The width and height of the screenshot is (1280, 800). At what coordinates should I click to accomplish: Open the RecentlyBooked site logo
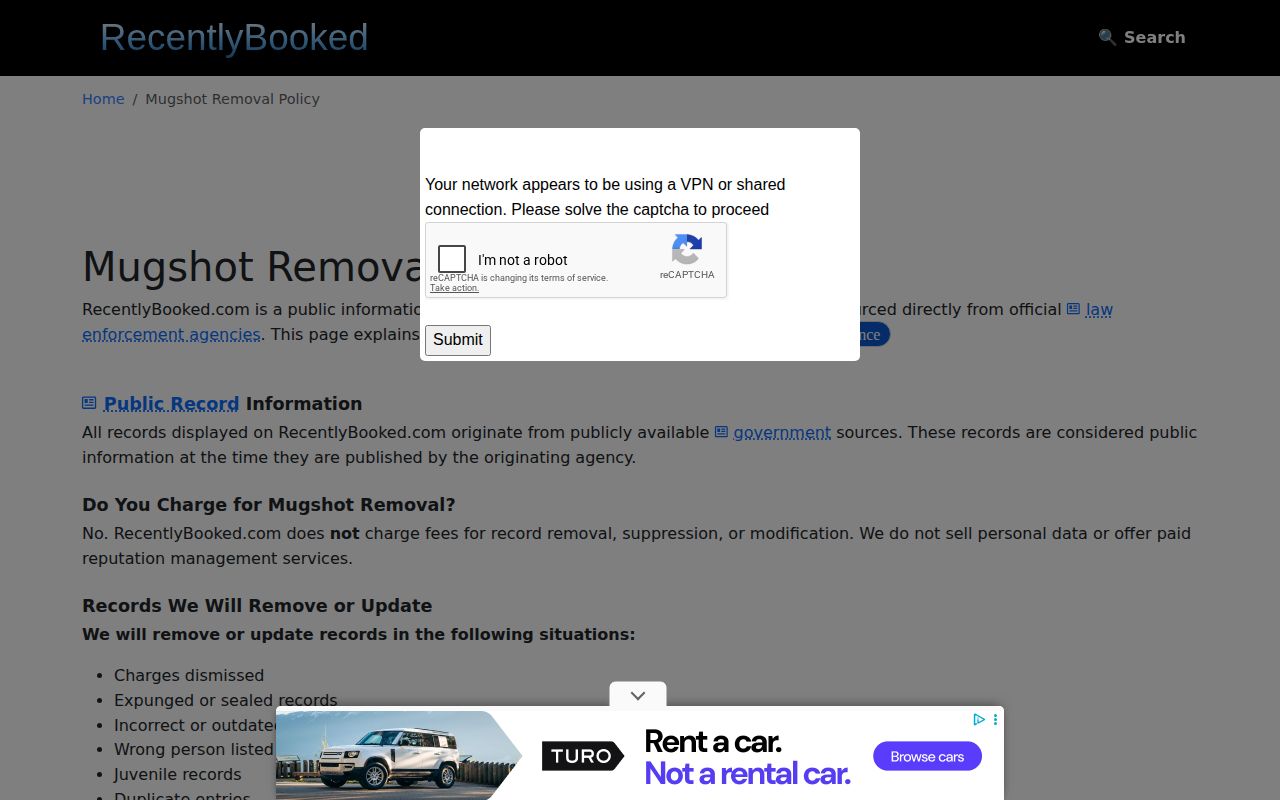tap(234, 38)
